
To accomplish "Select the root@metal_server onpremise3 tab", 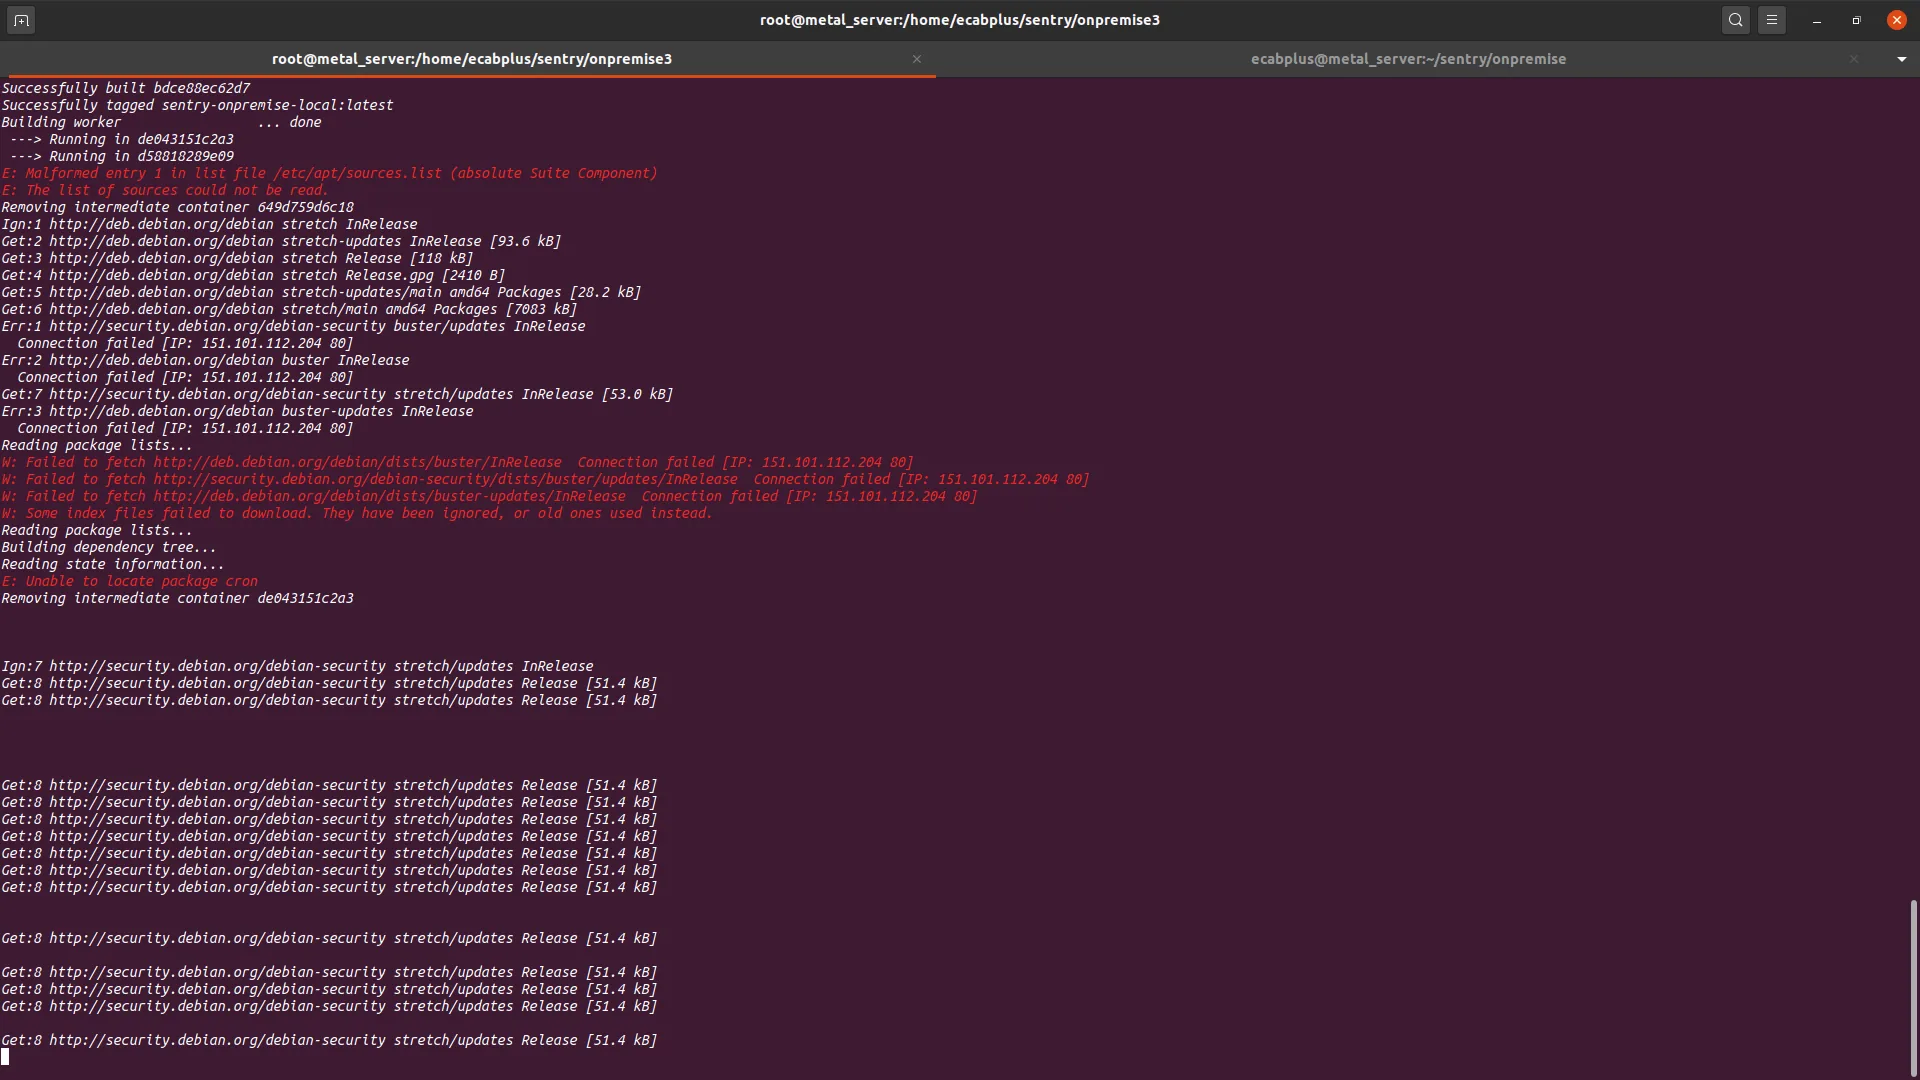I will pos(471,59).
